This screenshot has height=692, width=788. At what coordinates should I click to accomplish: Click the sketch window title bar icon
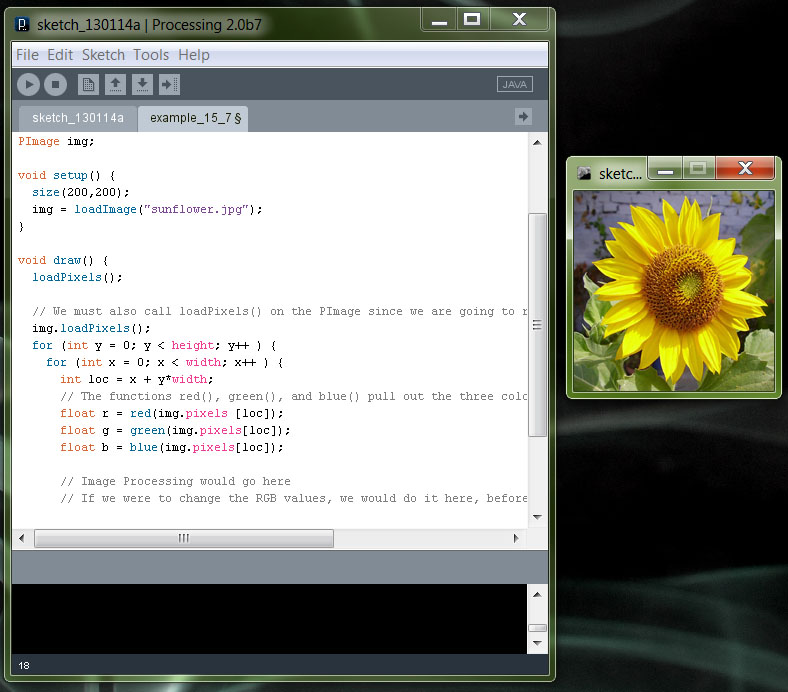[584, 173]
